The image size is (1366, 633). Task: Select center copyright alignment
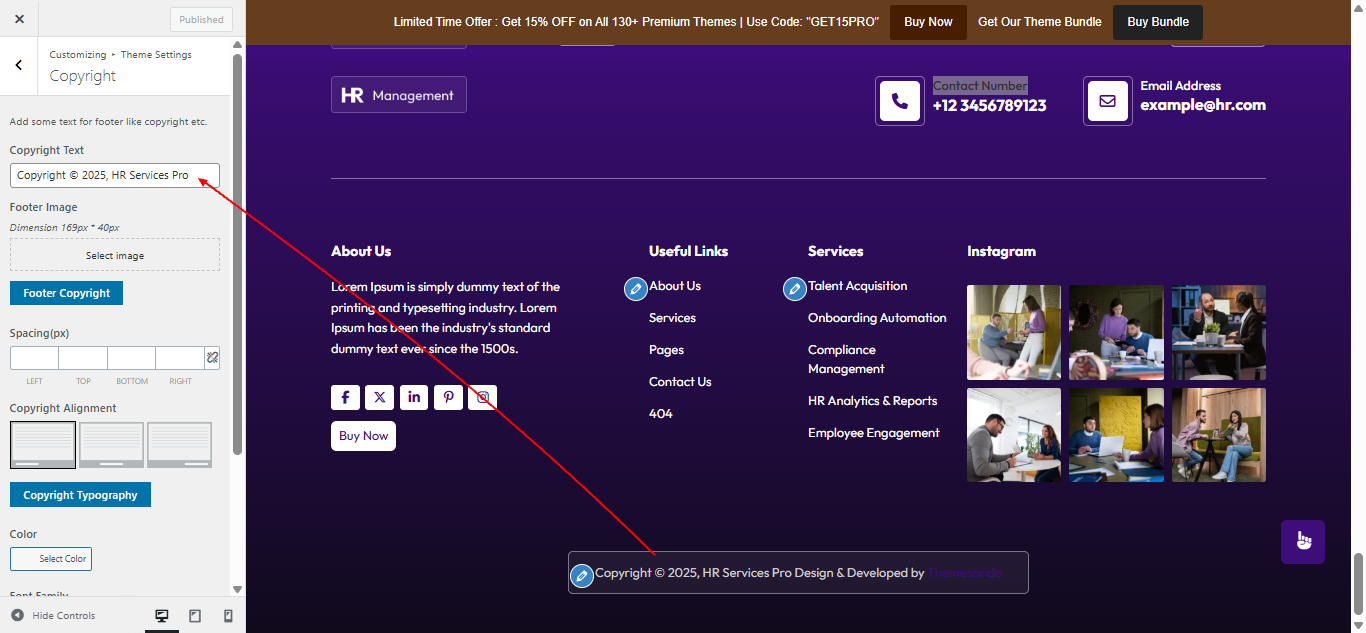tap(111, 444)
